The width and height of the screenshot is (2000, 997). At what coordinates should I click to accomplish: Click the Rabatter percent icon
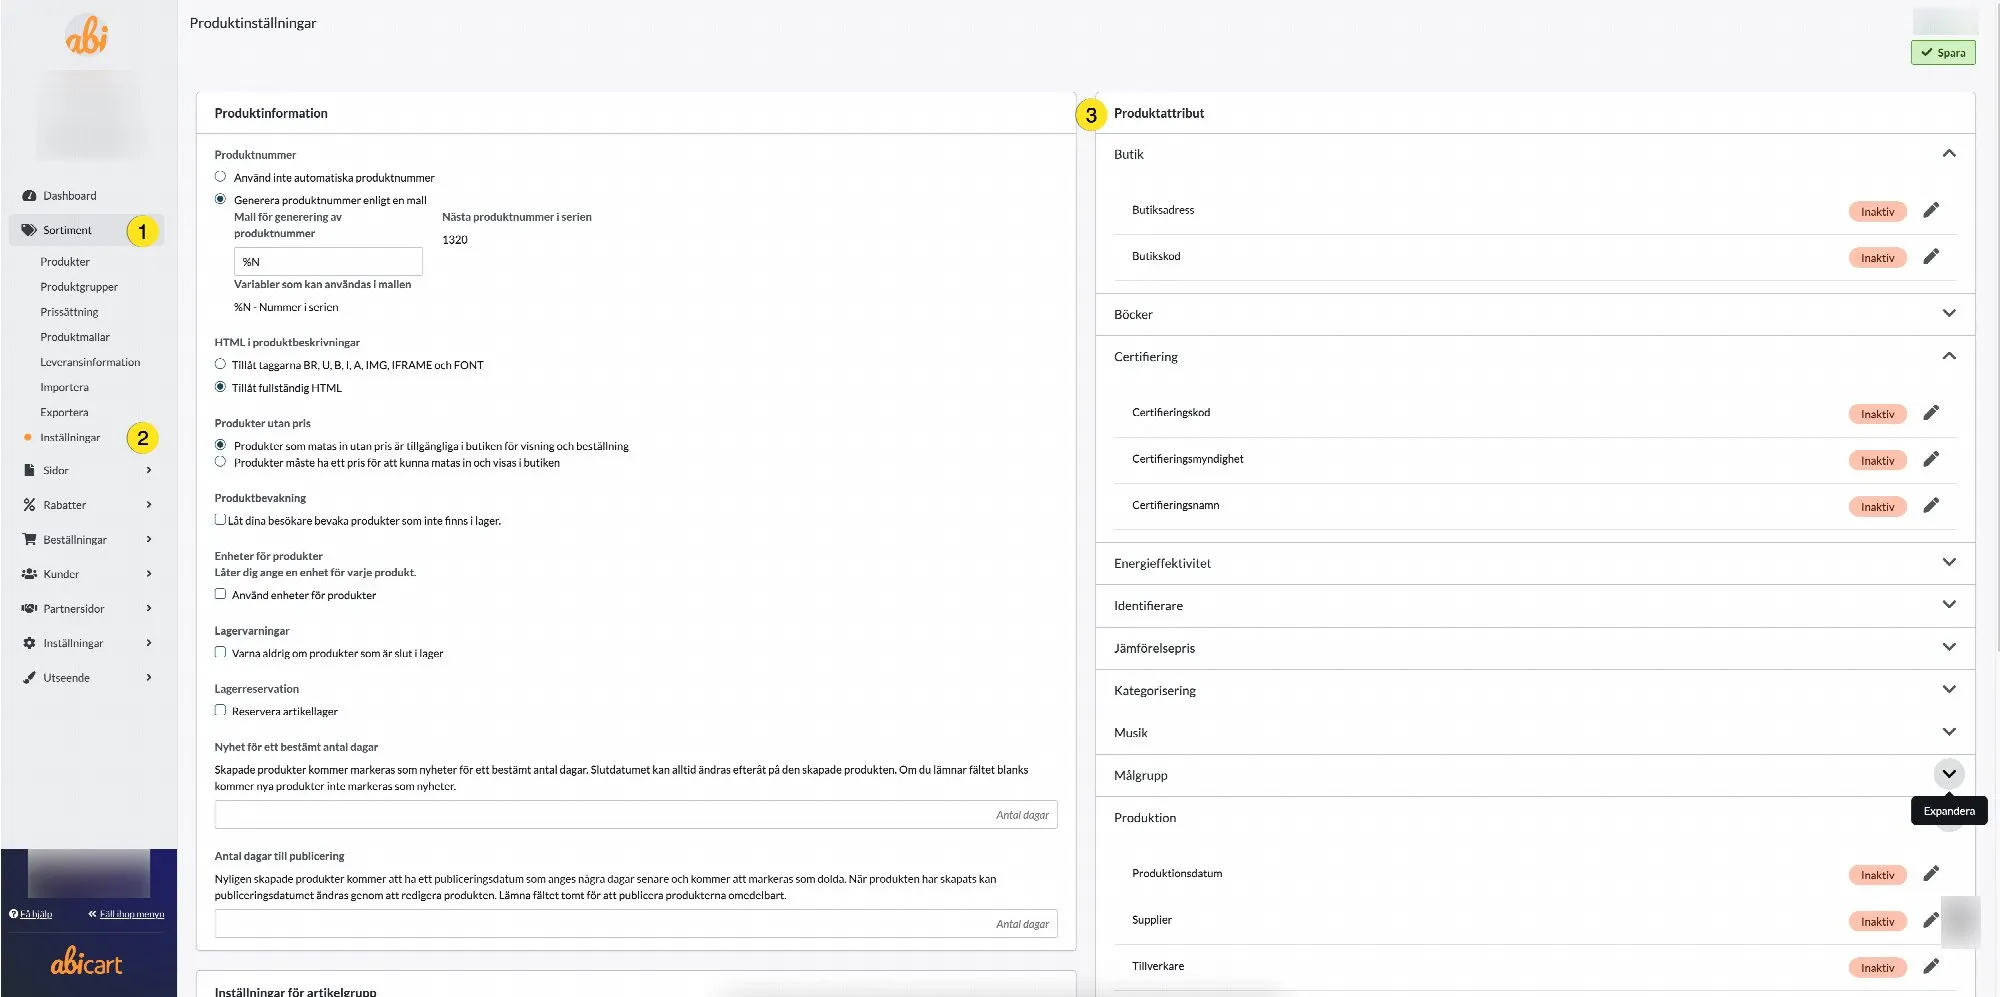pyautogui.click(x=29, y=505)
